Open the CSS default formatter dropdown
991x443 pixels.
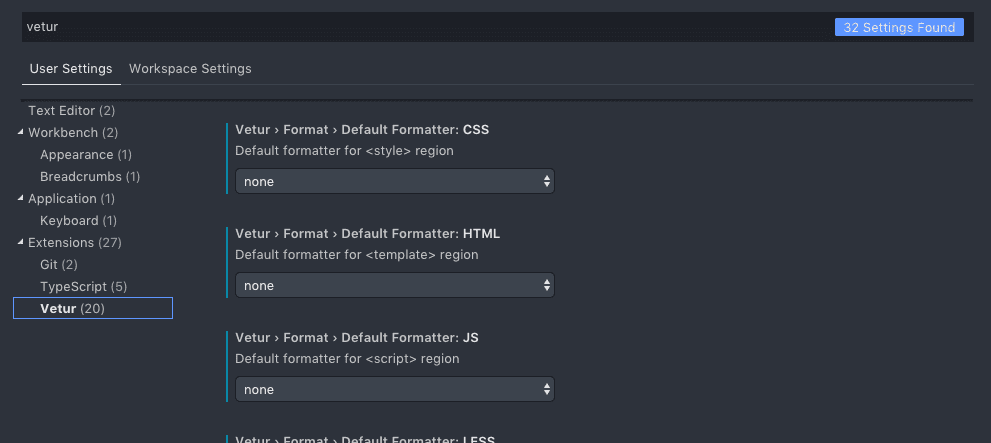coord(394,181)
